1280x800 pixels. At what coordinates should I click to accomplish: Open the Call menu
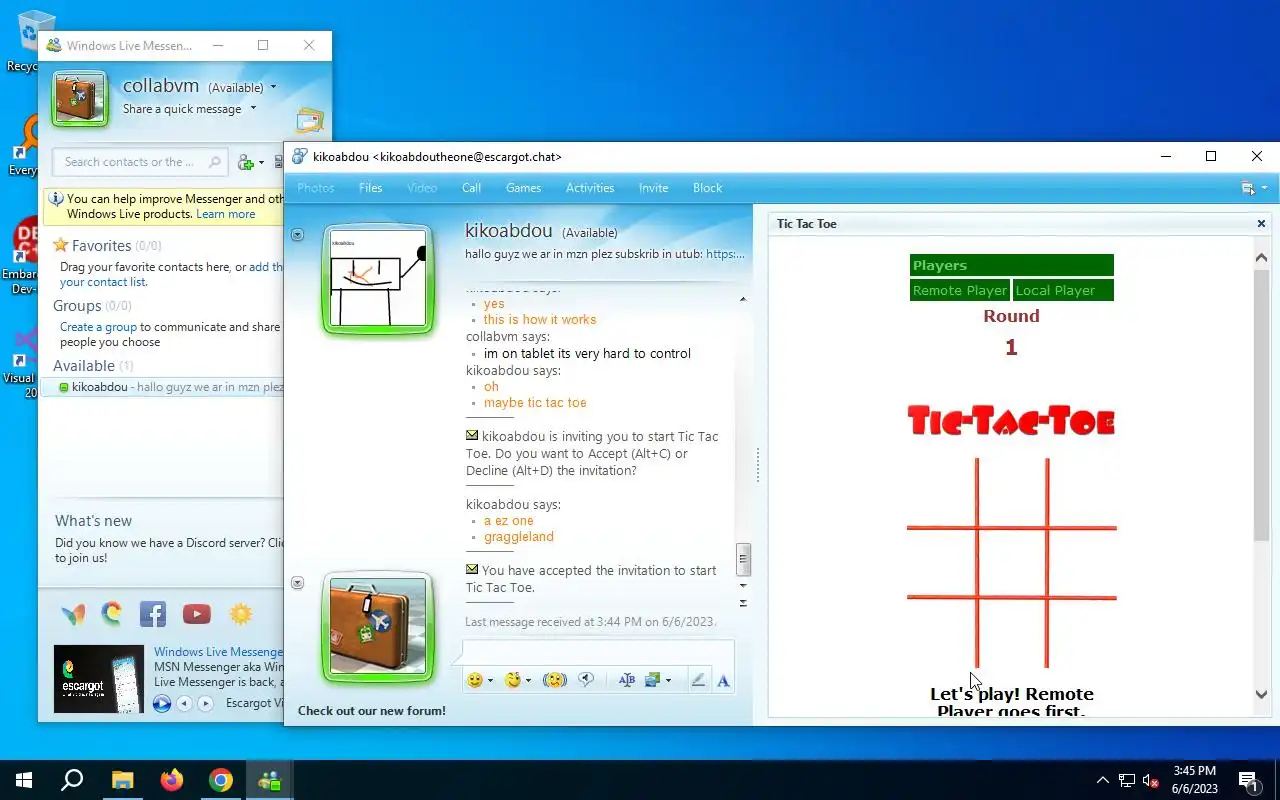tap(472, 188)
